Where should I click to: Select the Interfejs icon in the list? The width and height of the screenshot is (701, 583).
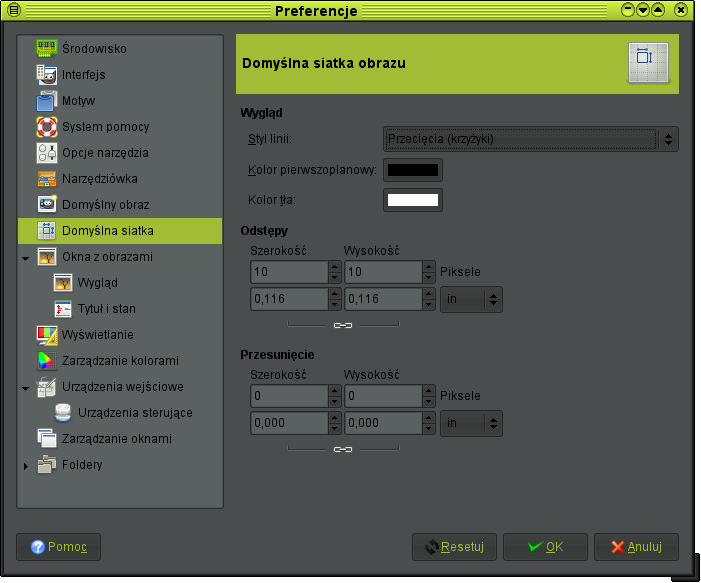[x=47, y=74]
